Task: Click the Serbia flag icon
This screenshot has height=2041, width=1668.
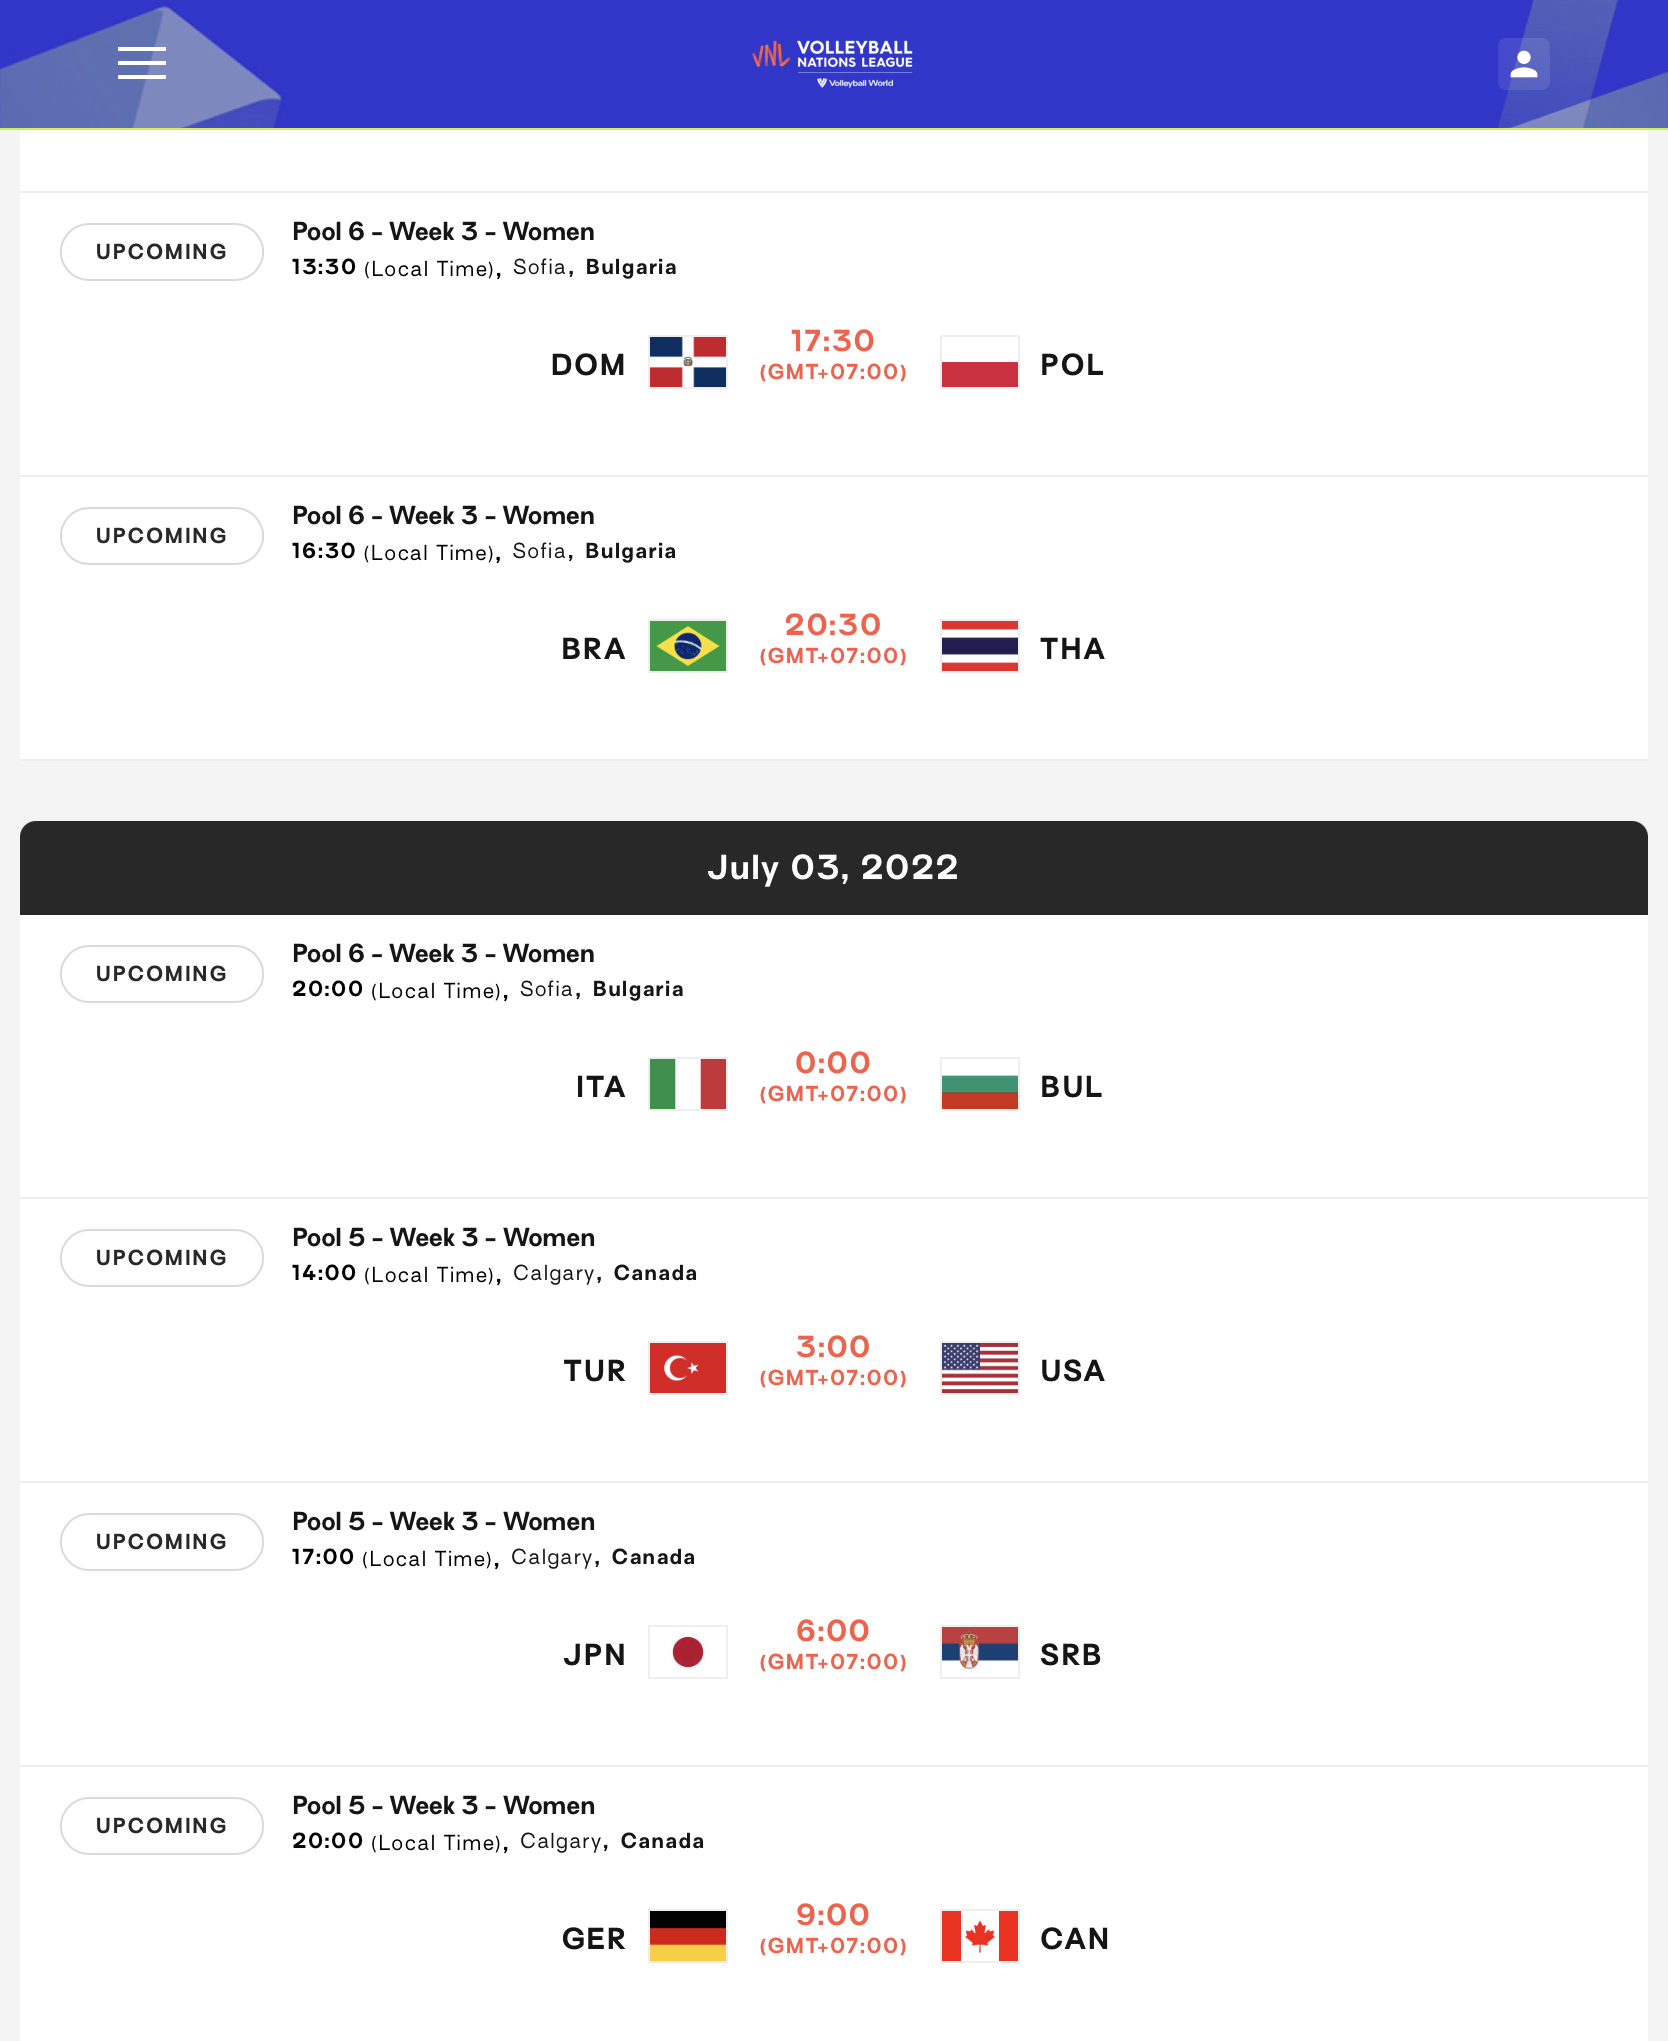Action: [980, 1652]
